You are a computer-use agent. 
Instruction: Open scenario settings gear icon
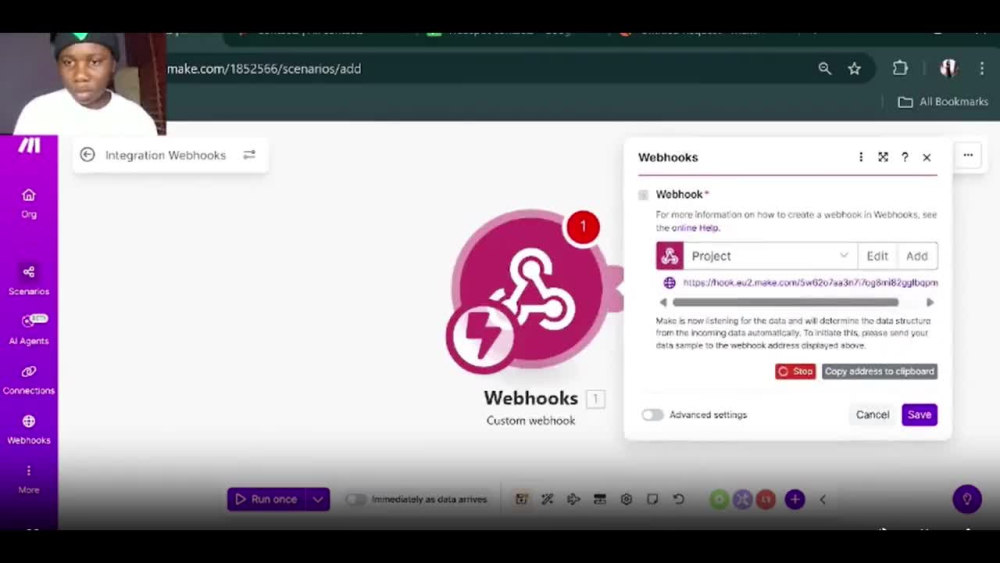coord(626,499)
